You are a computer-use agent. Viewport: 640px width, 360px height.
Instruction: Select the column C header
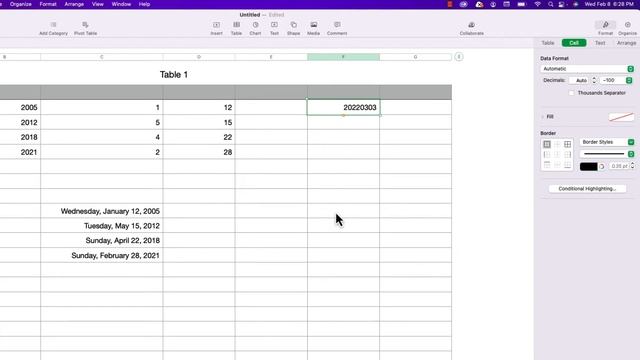[x=102, y=57]
